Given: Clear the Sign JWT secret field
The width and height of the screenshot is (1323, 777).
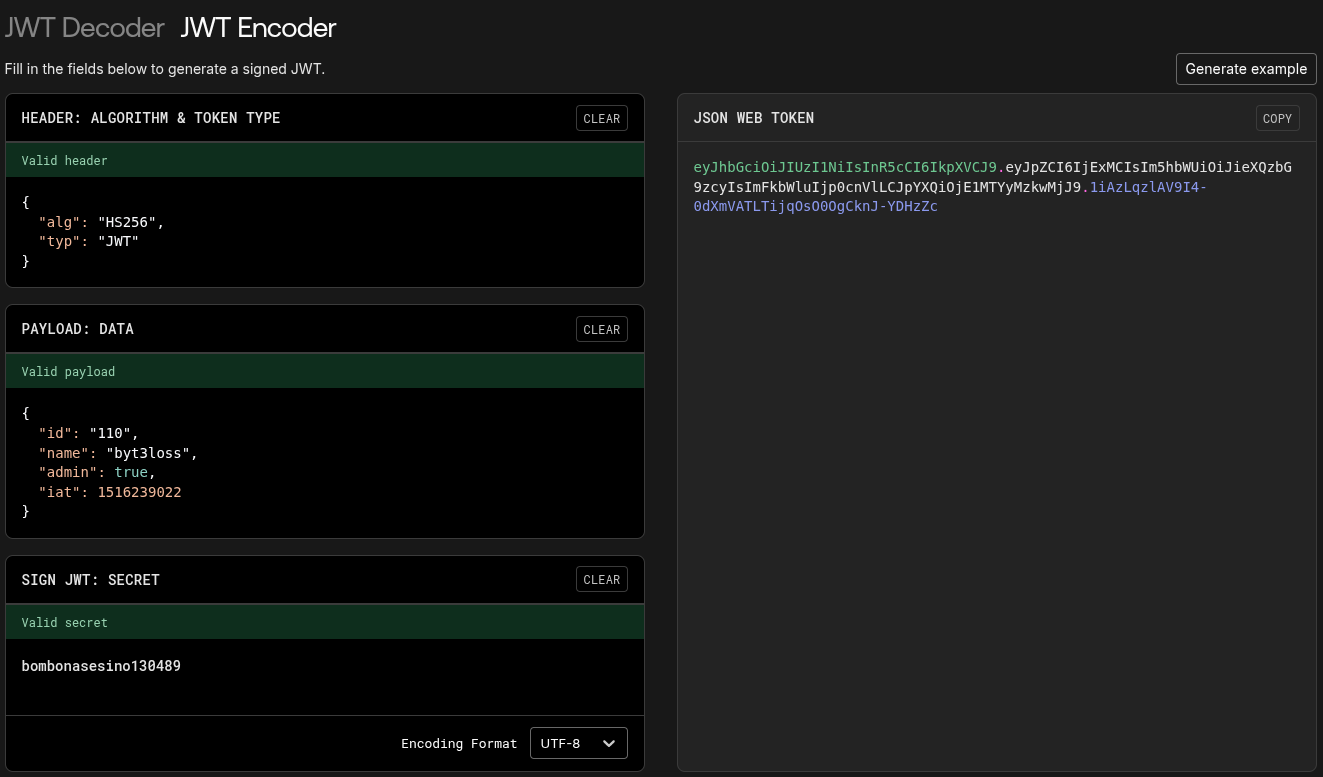Looking at the screenshot, I should tap(601, 579).
